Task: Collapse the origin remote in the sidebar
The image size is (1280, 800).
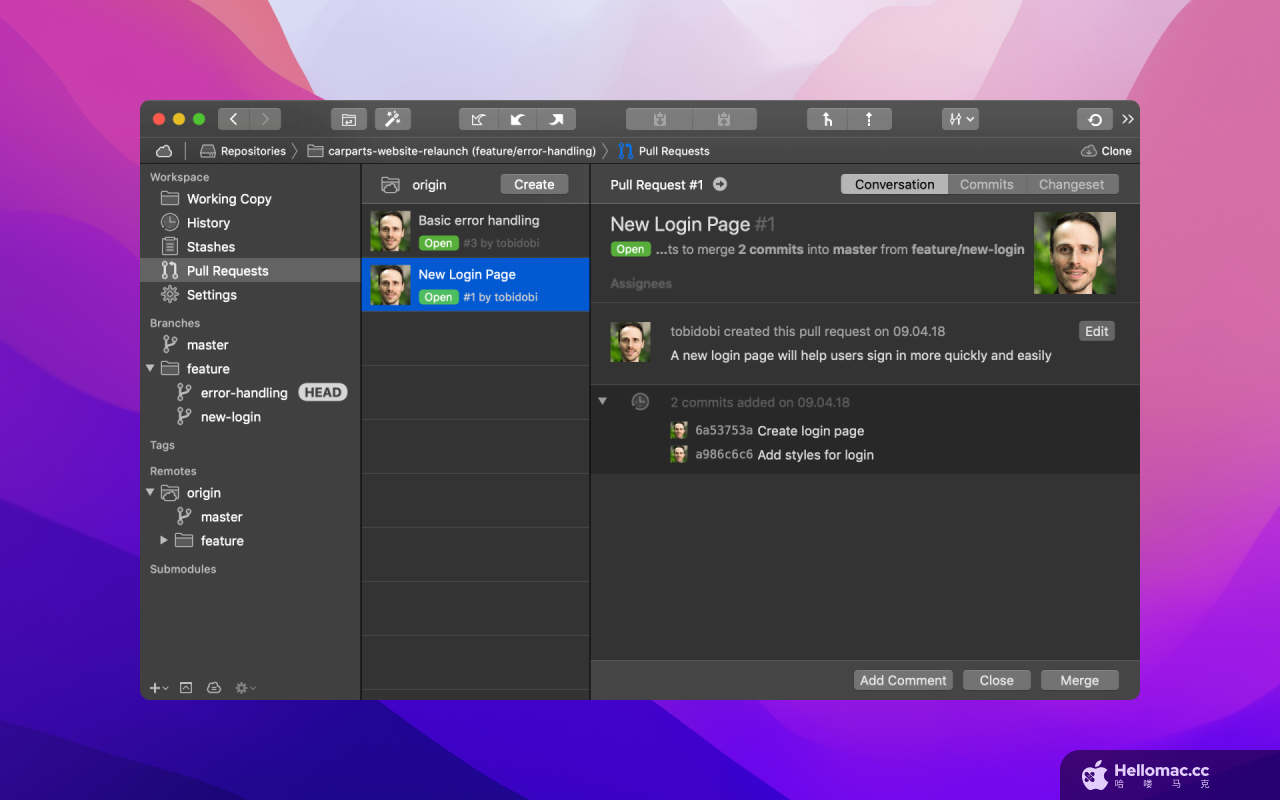Action: (150, 492)
